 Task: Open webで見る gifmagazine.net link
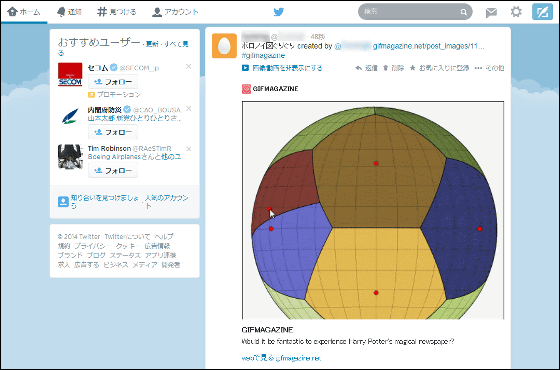click(x=281, y=358)
